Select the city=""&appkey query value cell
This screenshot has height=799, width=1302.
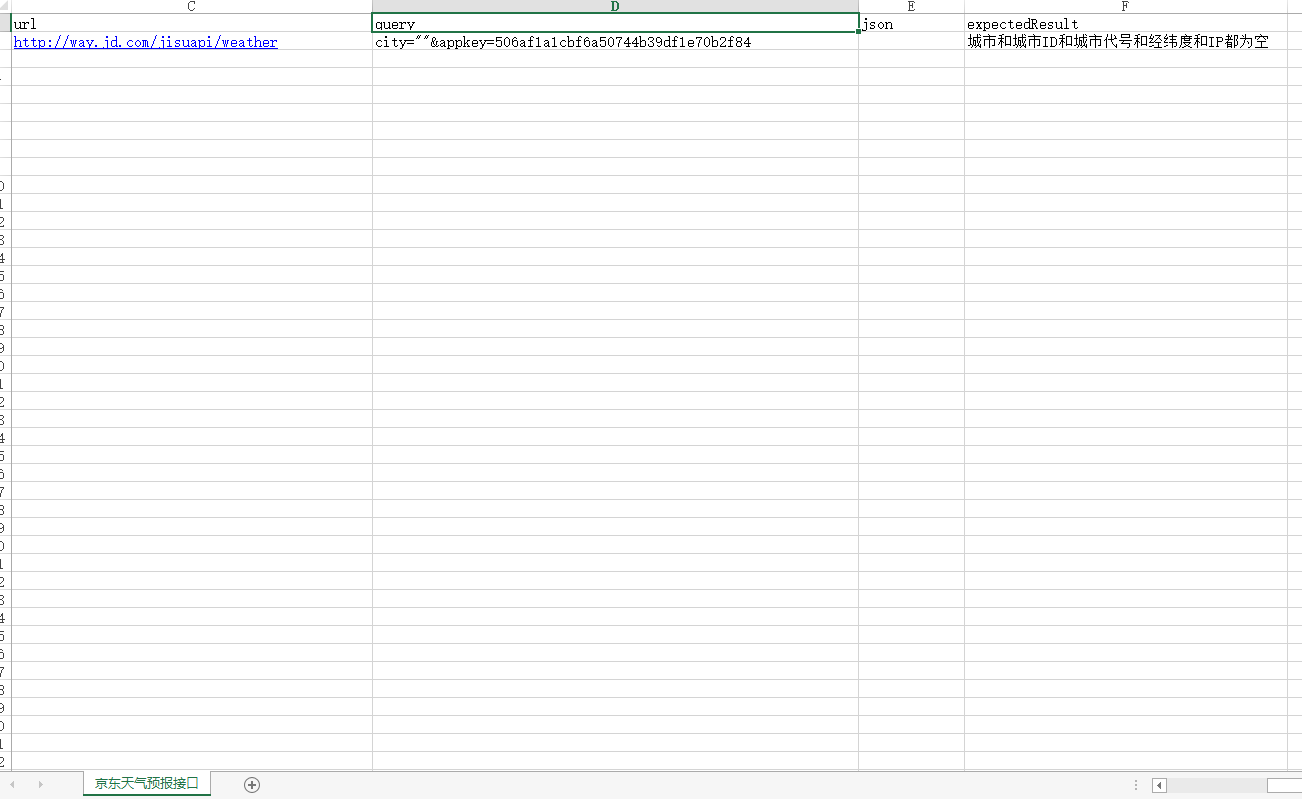click(615, 42)
